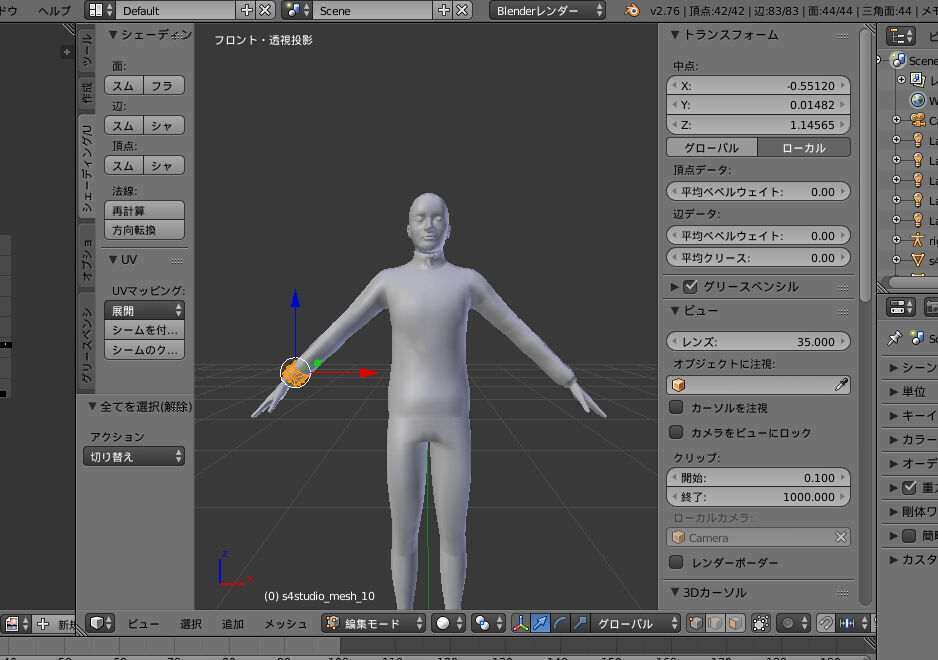Screen dimensions: 938x660
Task: Click the シームのク... button
Action: pos(144,349)
